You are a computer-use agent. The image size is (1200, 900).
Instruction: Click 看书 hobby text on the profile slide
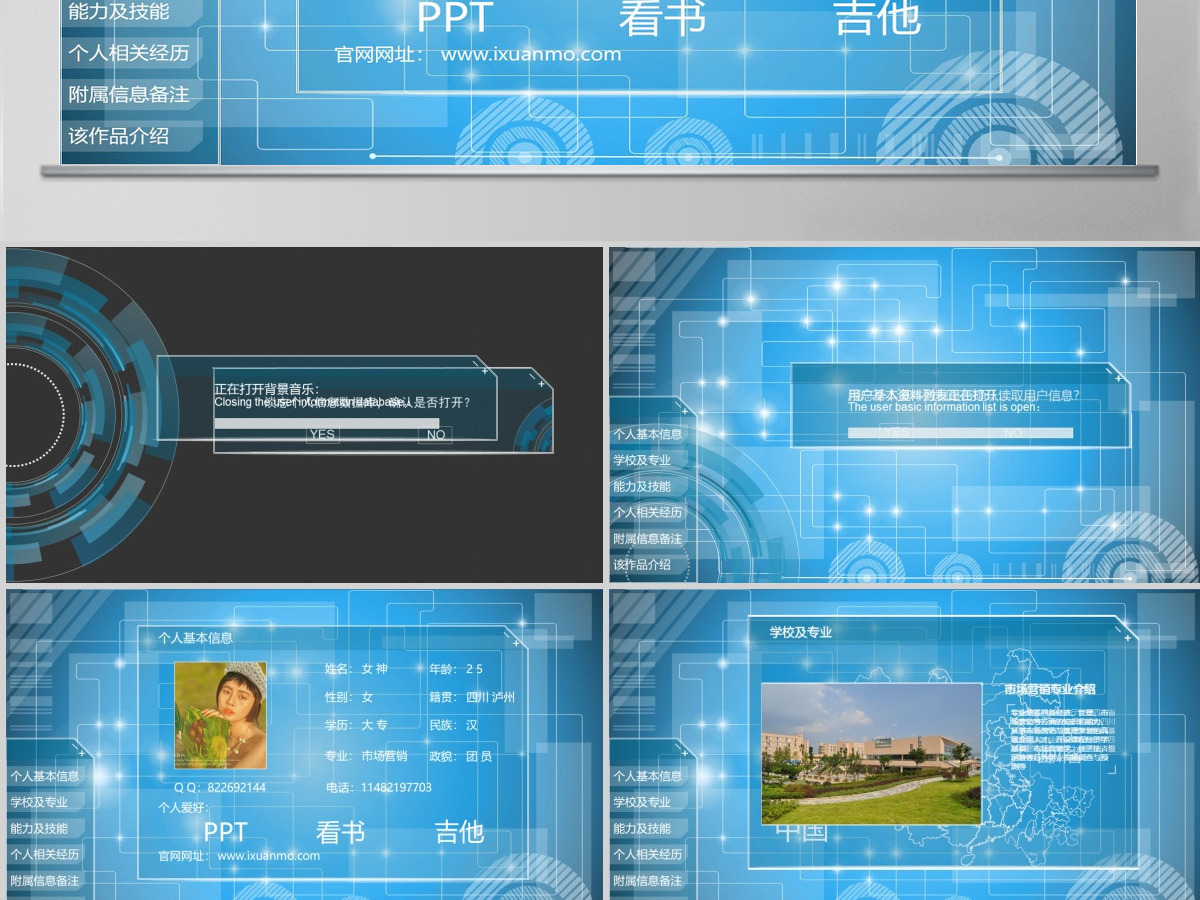tap(340, 833)
